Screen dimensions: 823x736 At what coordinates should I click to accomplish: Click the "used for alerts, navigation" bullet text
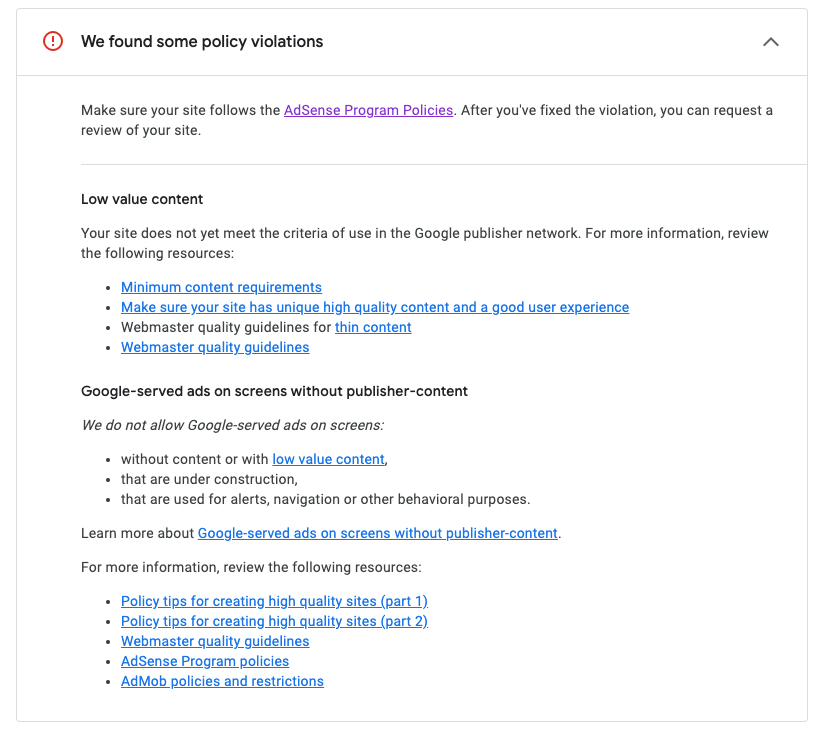[325, 500]
